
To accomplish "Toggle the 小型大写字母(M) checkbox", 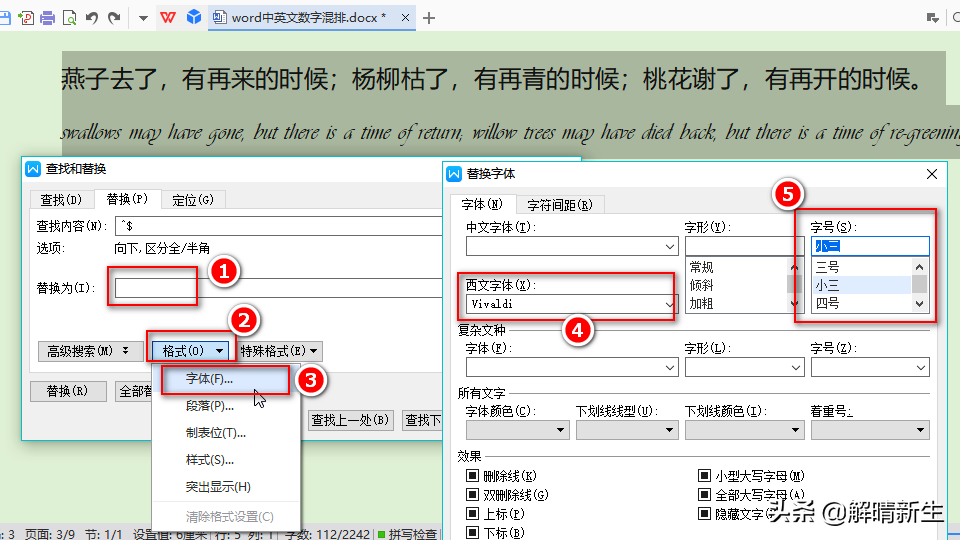I will pos(704,476).
